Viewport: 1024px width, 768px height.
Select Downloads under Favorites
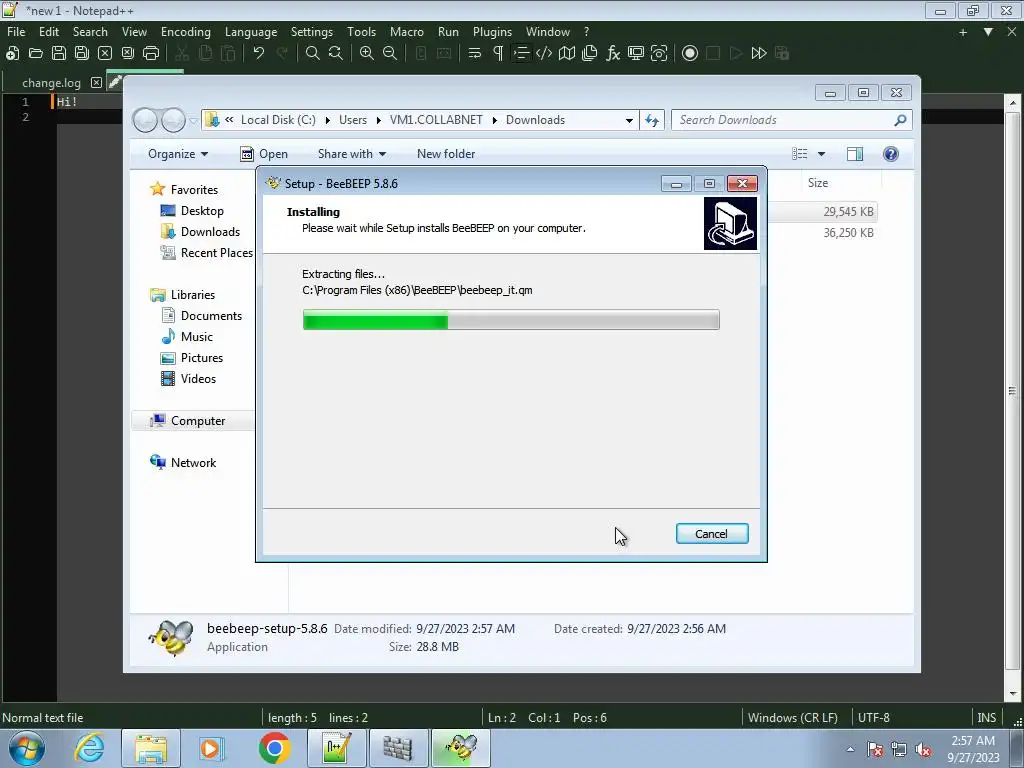point(200,232)
